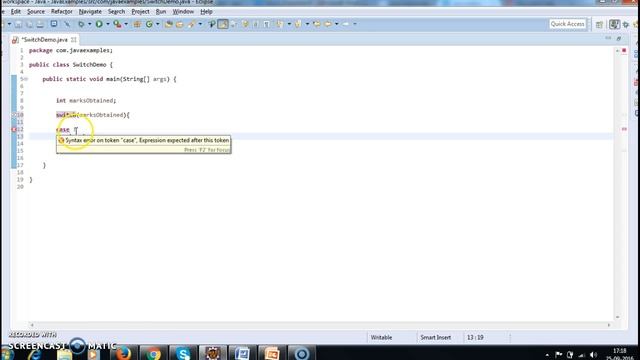Click the Open Task toolbar icon
The height and width of the screenshot is (360, 640).
tap(180, 24)
